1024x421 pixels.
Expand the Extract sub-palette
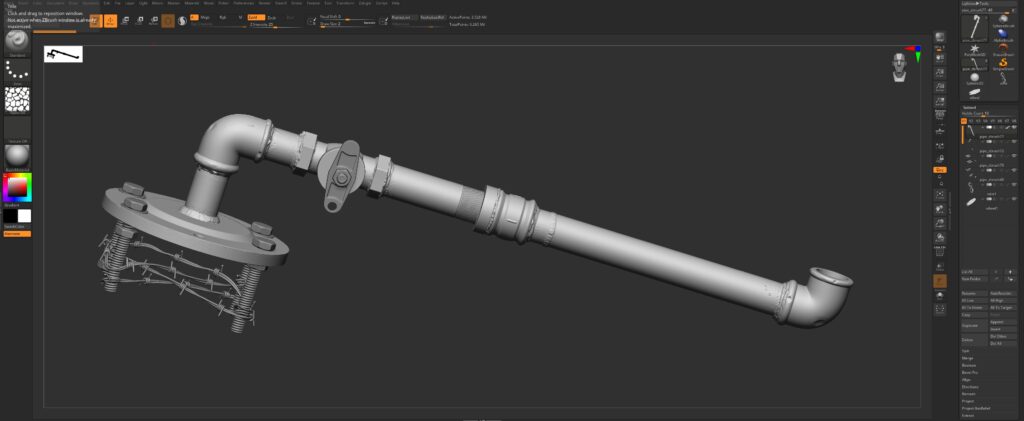967,415
